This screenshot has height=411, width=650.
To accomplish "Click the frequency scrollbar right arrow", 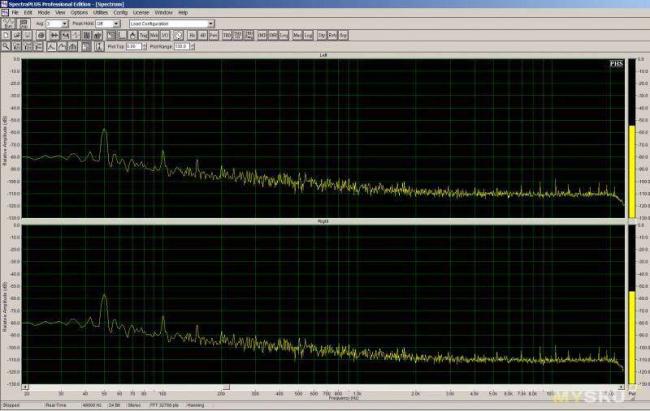I will pos(621,387).
